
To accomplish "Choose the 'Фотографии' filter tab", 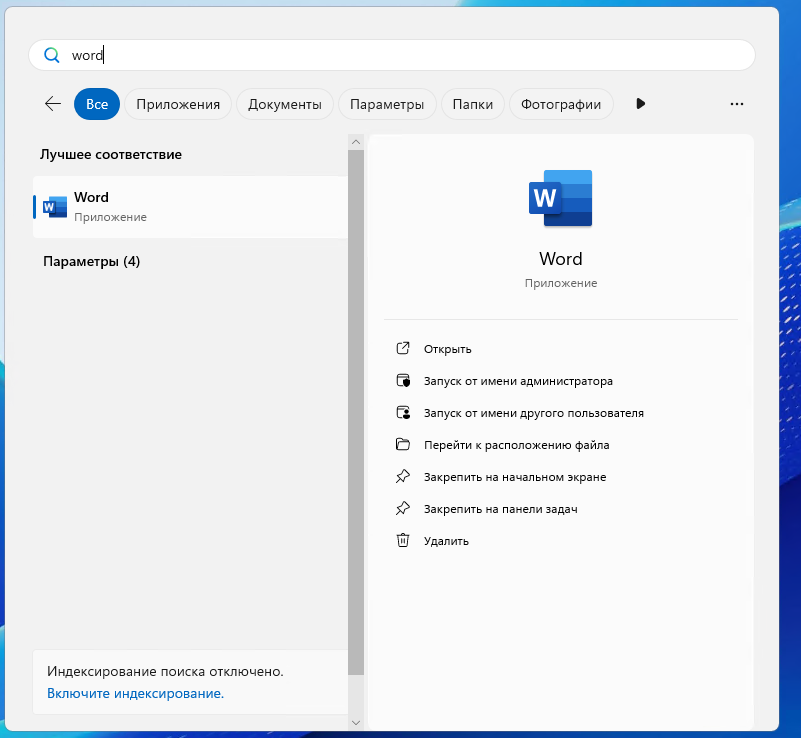I will pyautogui.click(x=561, y=104).
